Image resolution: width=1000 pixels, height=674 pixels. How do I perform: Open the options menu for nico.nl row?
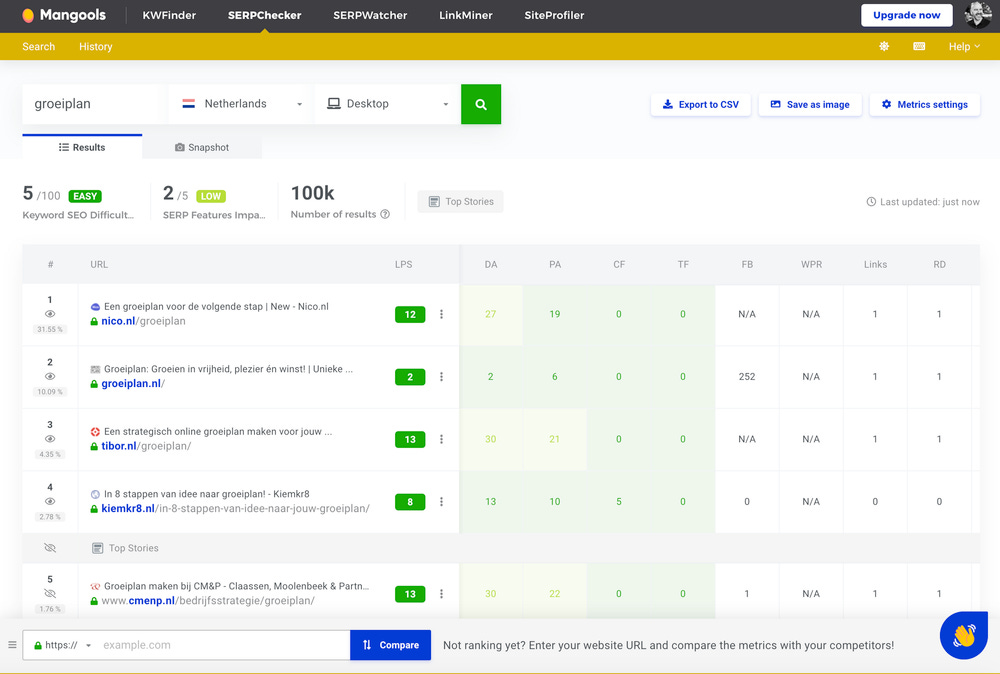(x=441, y=314)
